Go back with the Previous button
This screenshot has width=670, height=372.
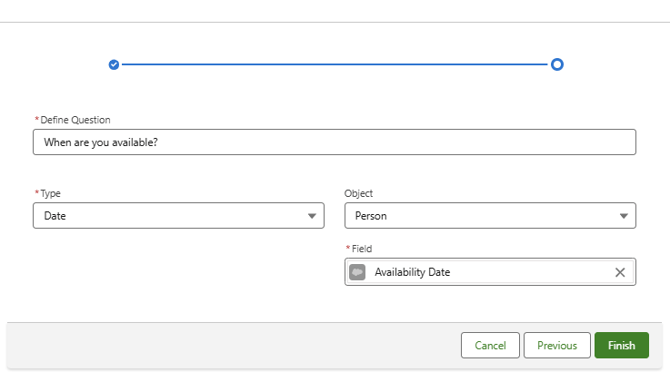click(557, 345)
